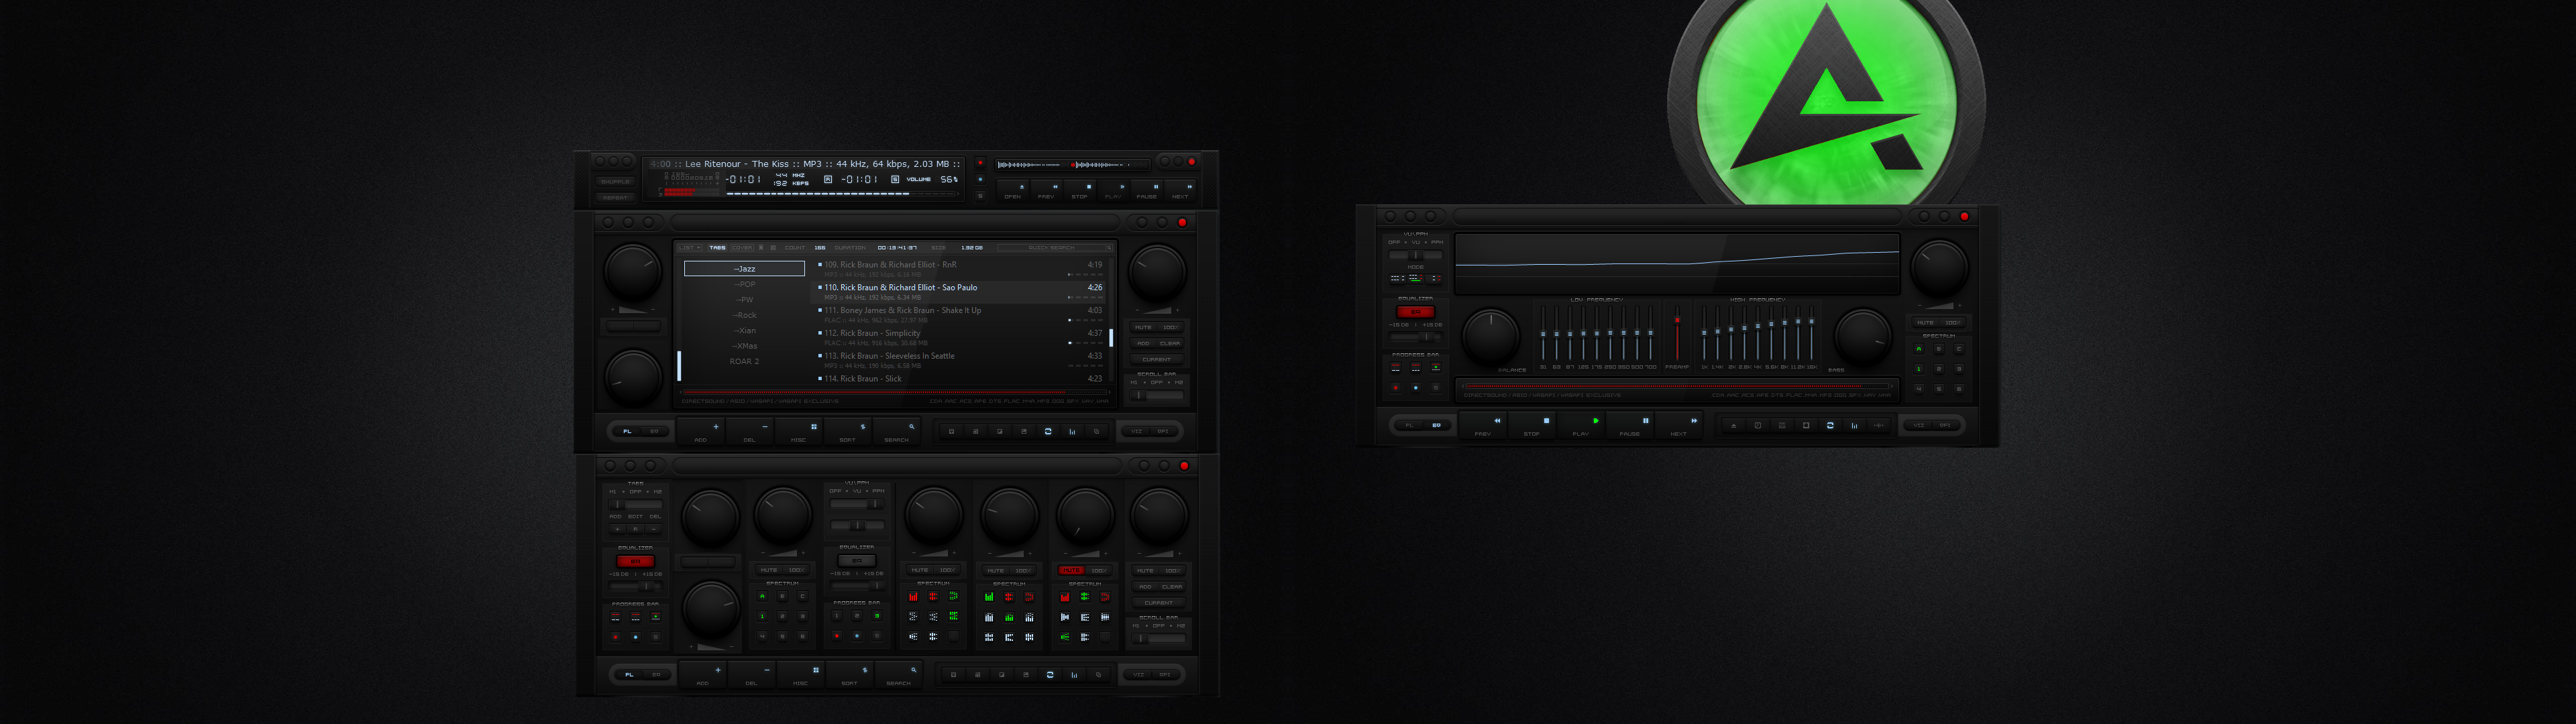Click QFI button in equalizer window
This screenshot has width=2576, height=724.
click(1945, 426)
